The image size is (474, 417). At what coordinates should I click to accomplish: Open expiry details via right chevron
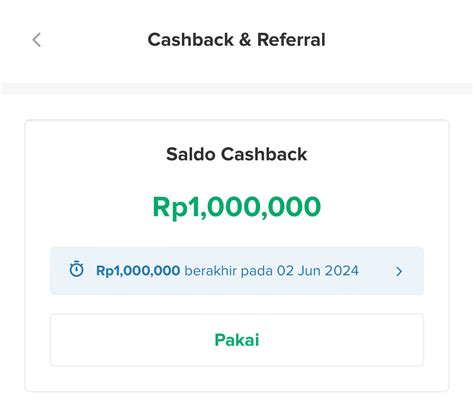pos(399,272)
